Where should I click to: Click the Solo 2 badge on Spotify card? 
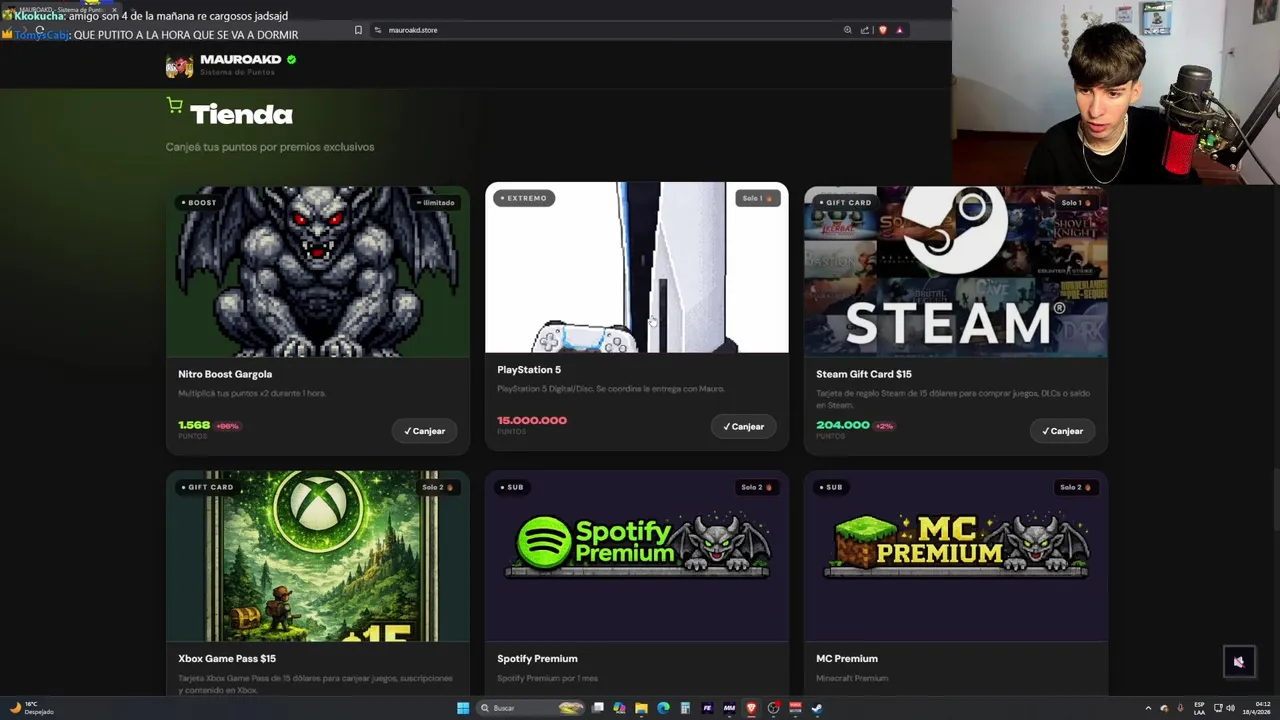point(757,487)
